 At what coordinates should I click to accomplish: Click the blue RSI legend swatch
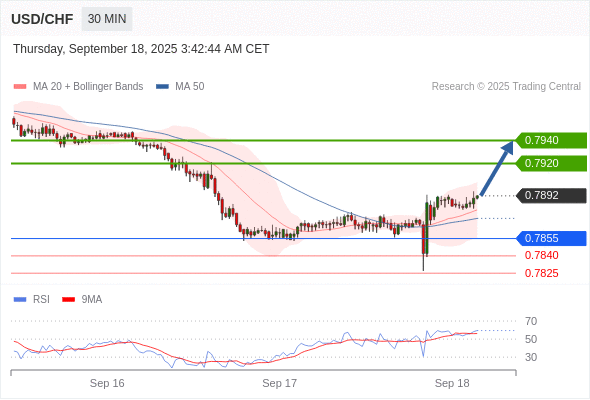(x=20, y=300)
